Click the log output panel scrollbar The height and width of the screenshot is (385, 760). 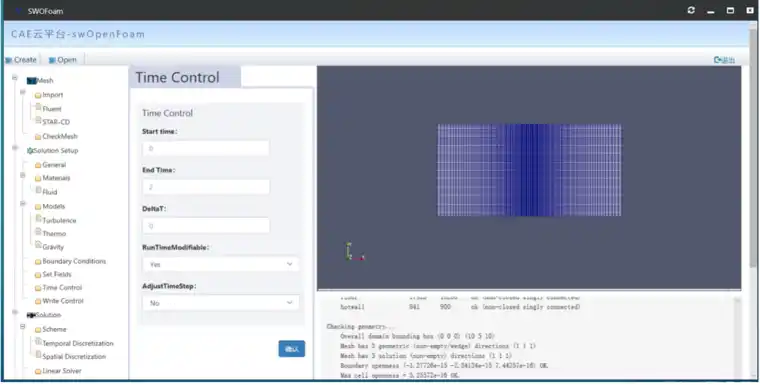click(x=737, y=337)
